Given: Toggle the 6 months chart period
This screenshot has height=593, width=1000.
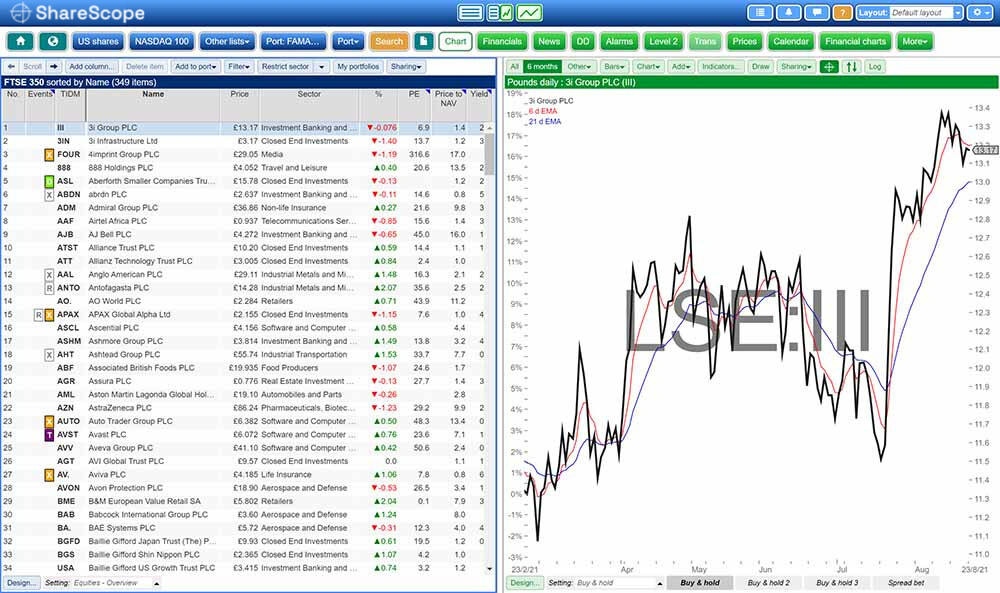Looking at the screenshot, I should tap(540, 67).
